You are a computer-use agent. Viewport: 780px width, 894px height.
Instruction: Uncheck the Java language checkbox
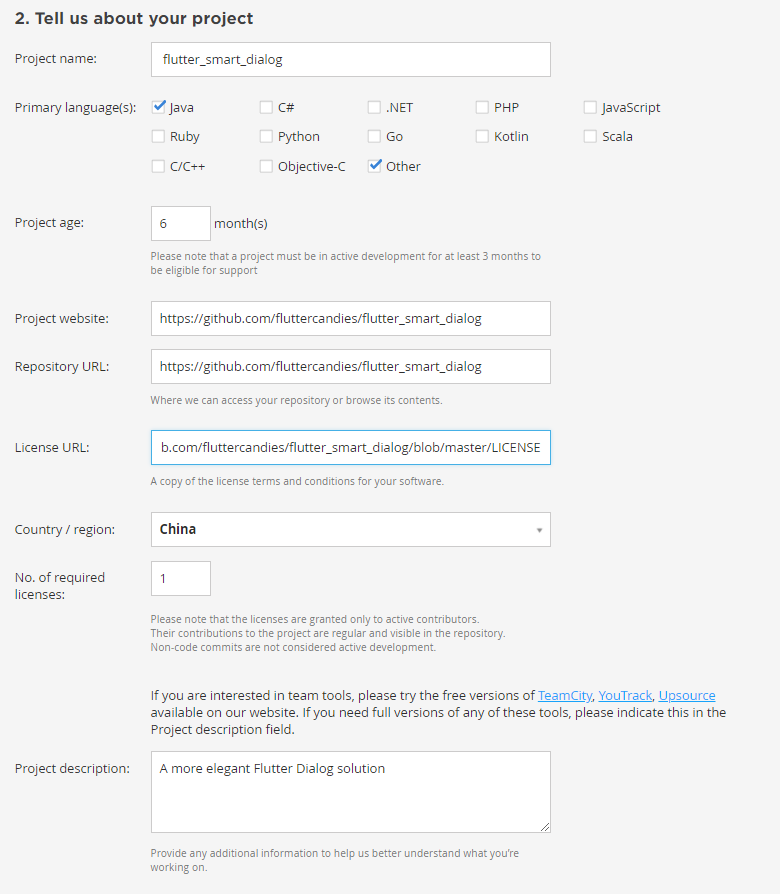tap(159, 107)
